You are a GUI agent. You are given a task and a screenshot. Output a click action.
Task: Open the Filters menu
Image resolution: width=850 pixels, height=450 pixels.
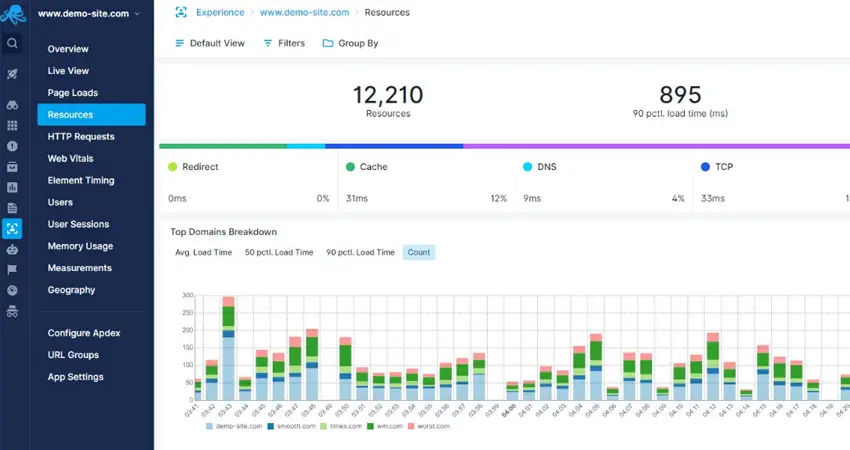coord(284,43)
